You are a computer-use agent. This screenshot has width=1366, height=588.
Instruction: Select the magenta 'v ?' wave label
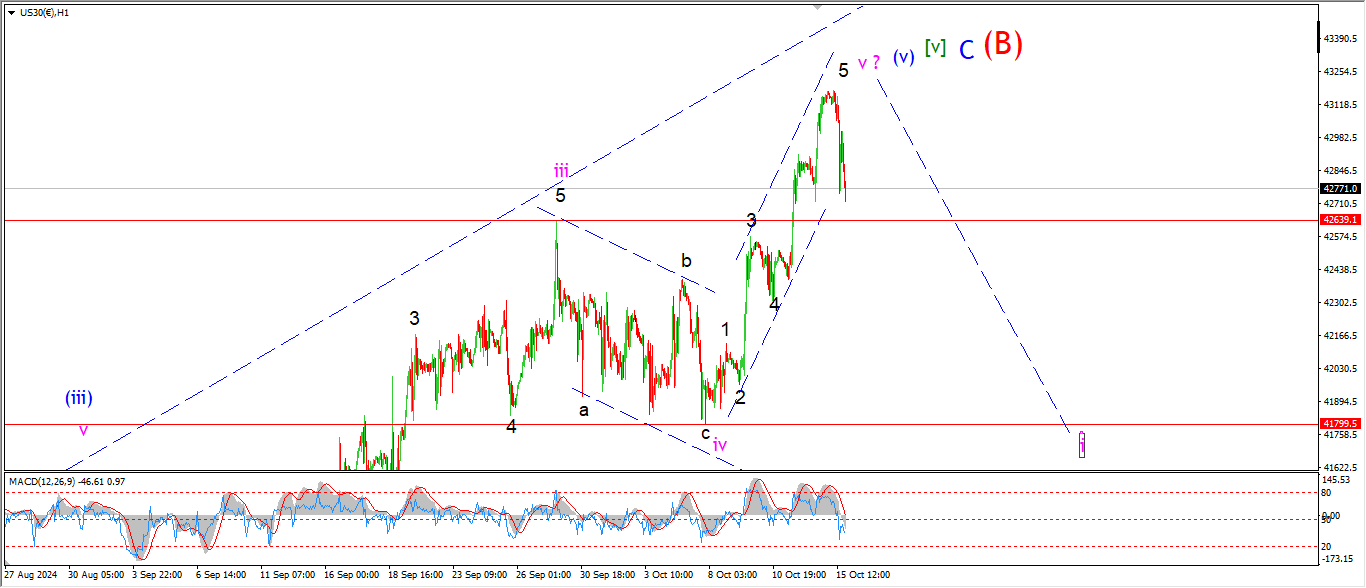pyautogui.click(x=869, y=61)
